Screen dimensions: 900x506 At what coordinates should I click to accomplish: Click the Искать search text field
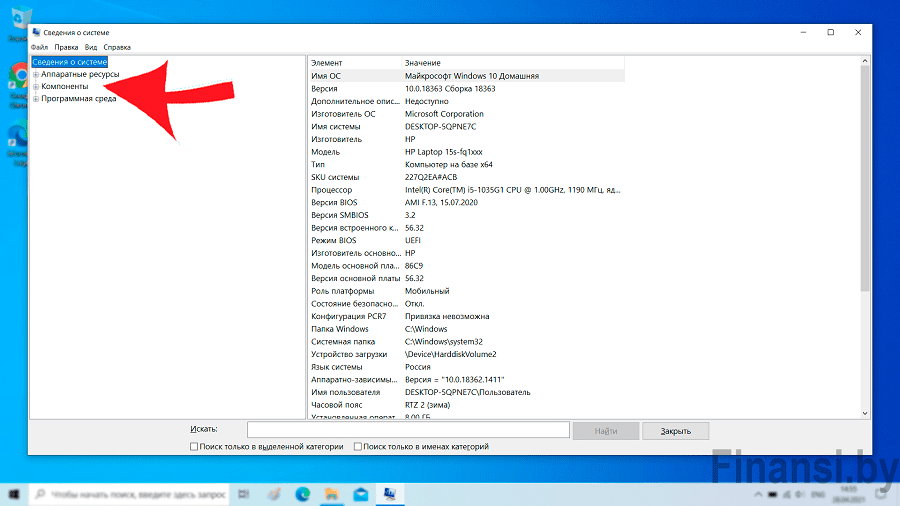click(x=408, y=430)
